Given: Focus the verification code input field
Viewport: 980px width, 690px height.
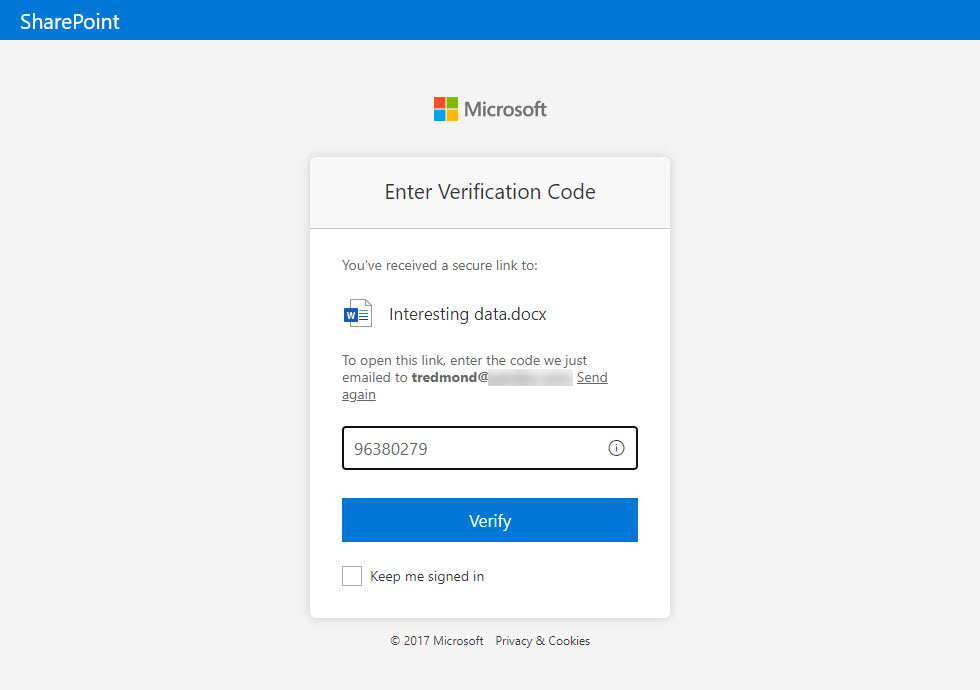Looking at the screenshot, I should click(490, 448).
